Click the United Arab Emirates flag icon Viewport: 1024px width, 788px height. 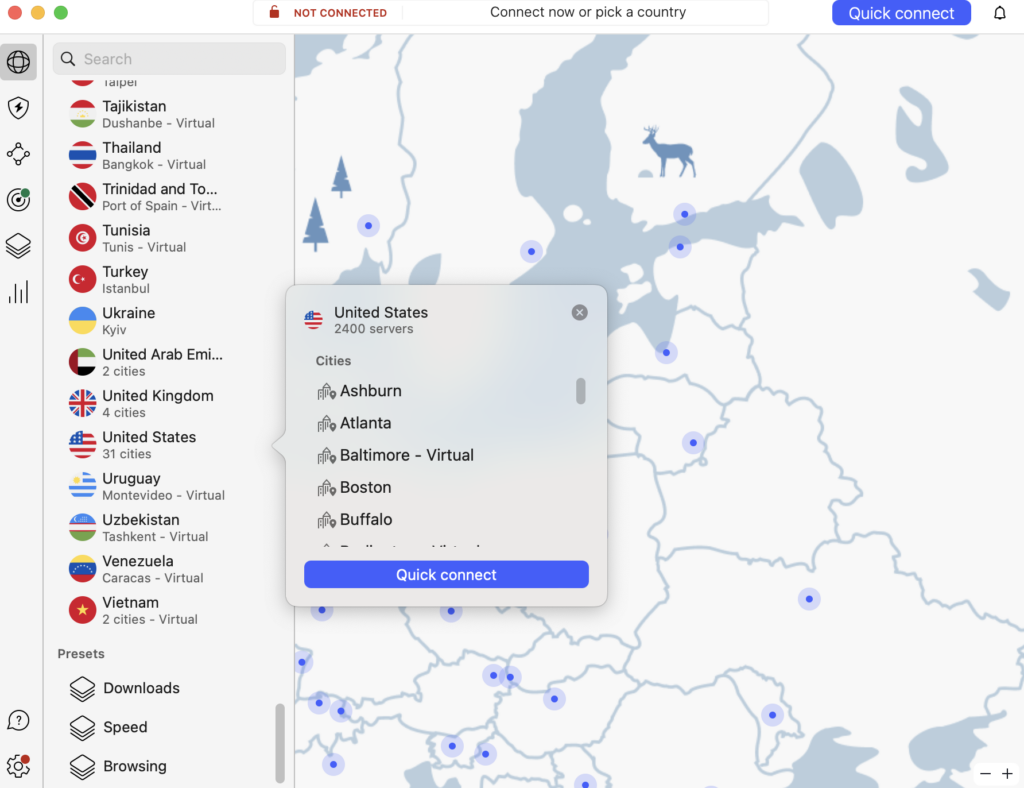[82, 362]
